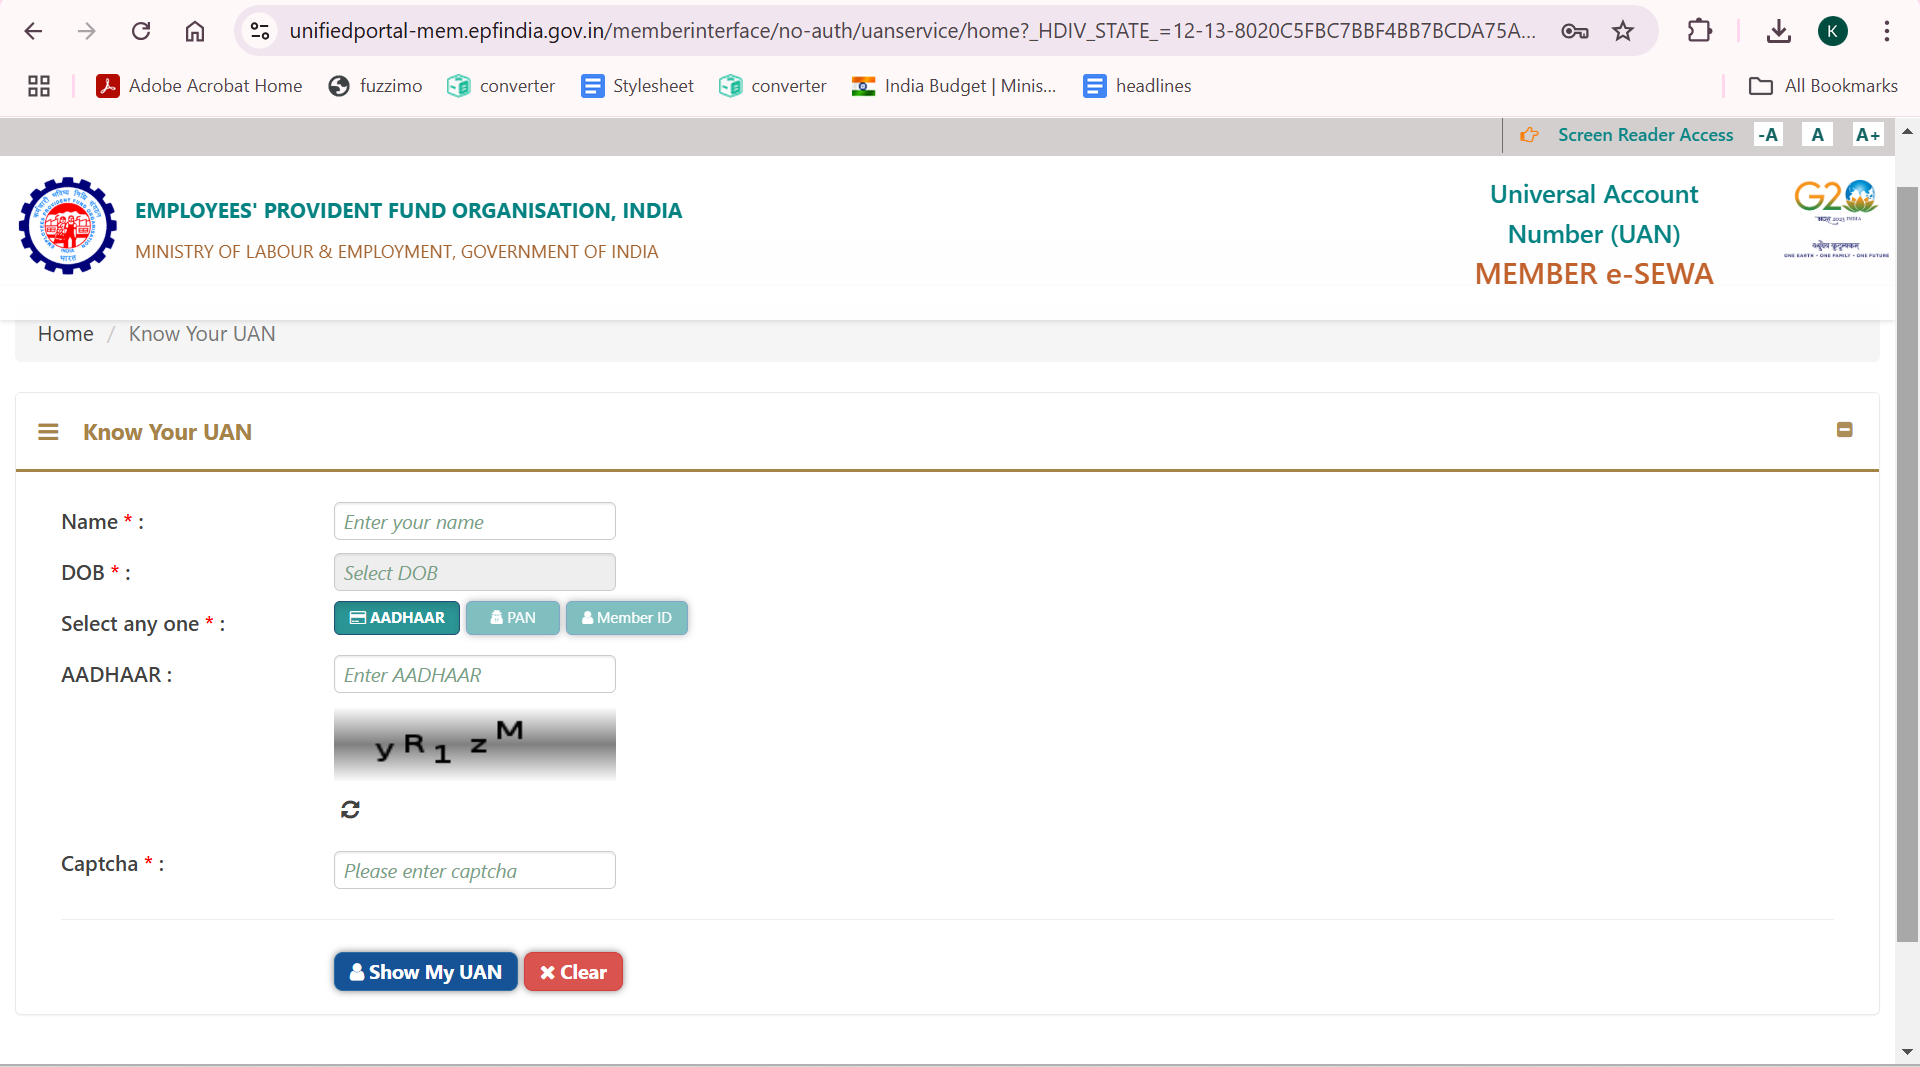Click the Screen Reader Access hand icon
The image size is (1920, 1067).
tap(1529, 134)
